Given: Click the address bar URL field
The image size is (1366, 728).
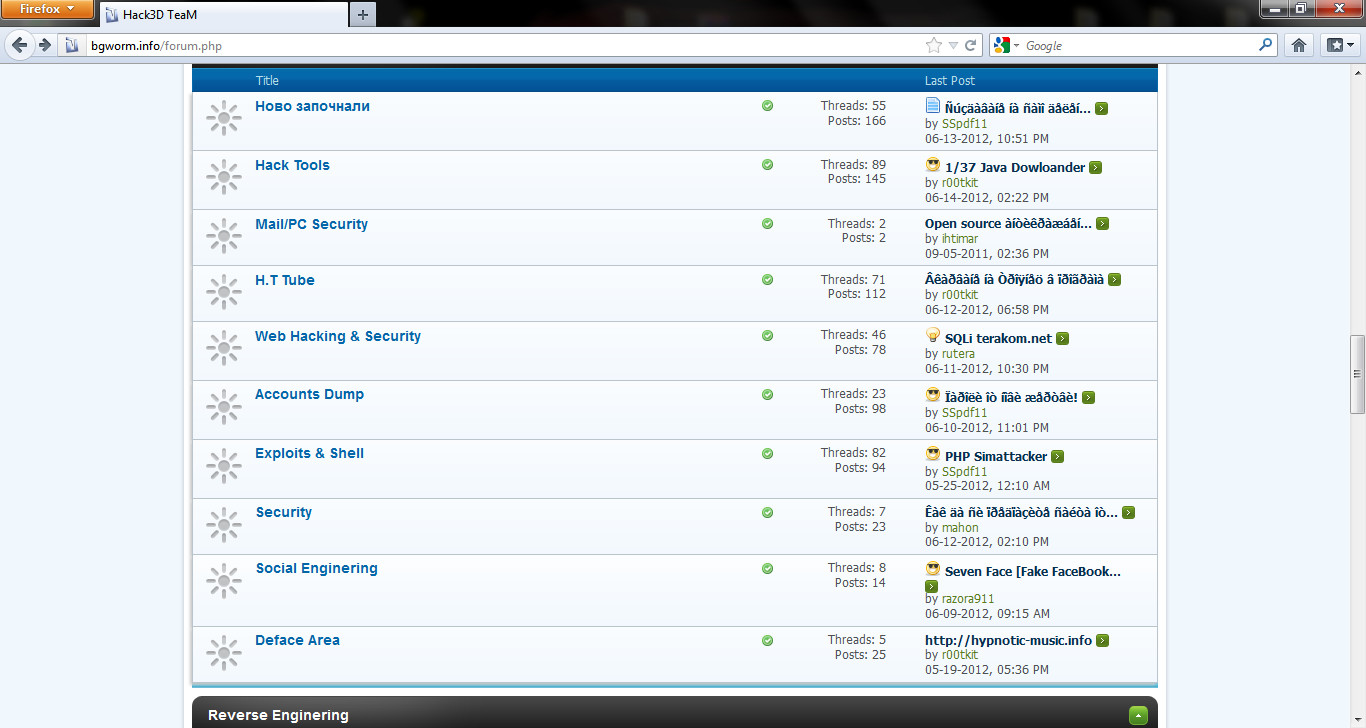Looking at the screenshot, I should (500, 45).
